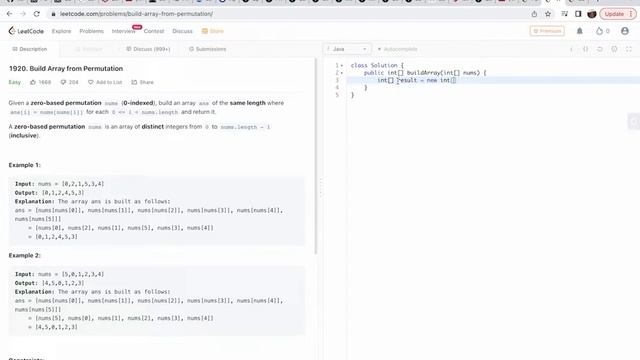Viewport: 640px width, 360px height.
Task: Open notifications bell icon
Action: [580, 31]
